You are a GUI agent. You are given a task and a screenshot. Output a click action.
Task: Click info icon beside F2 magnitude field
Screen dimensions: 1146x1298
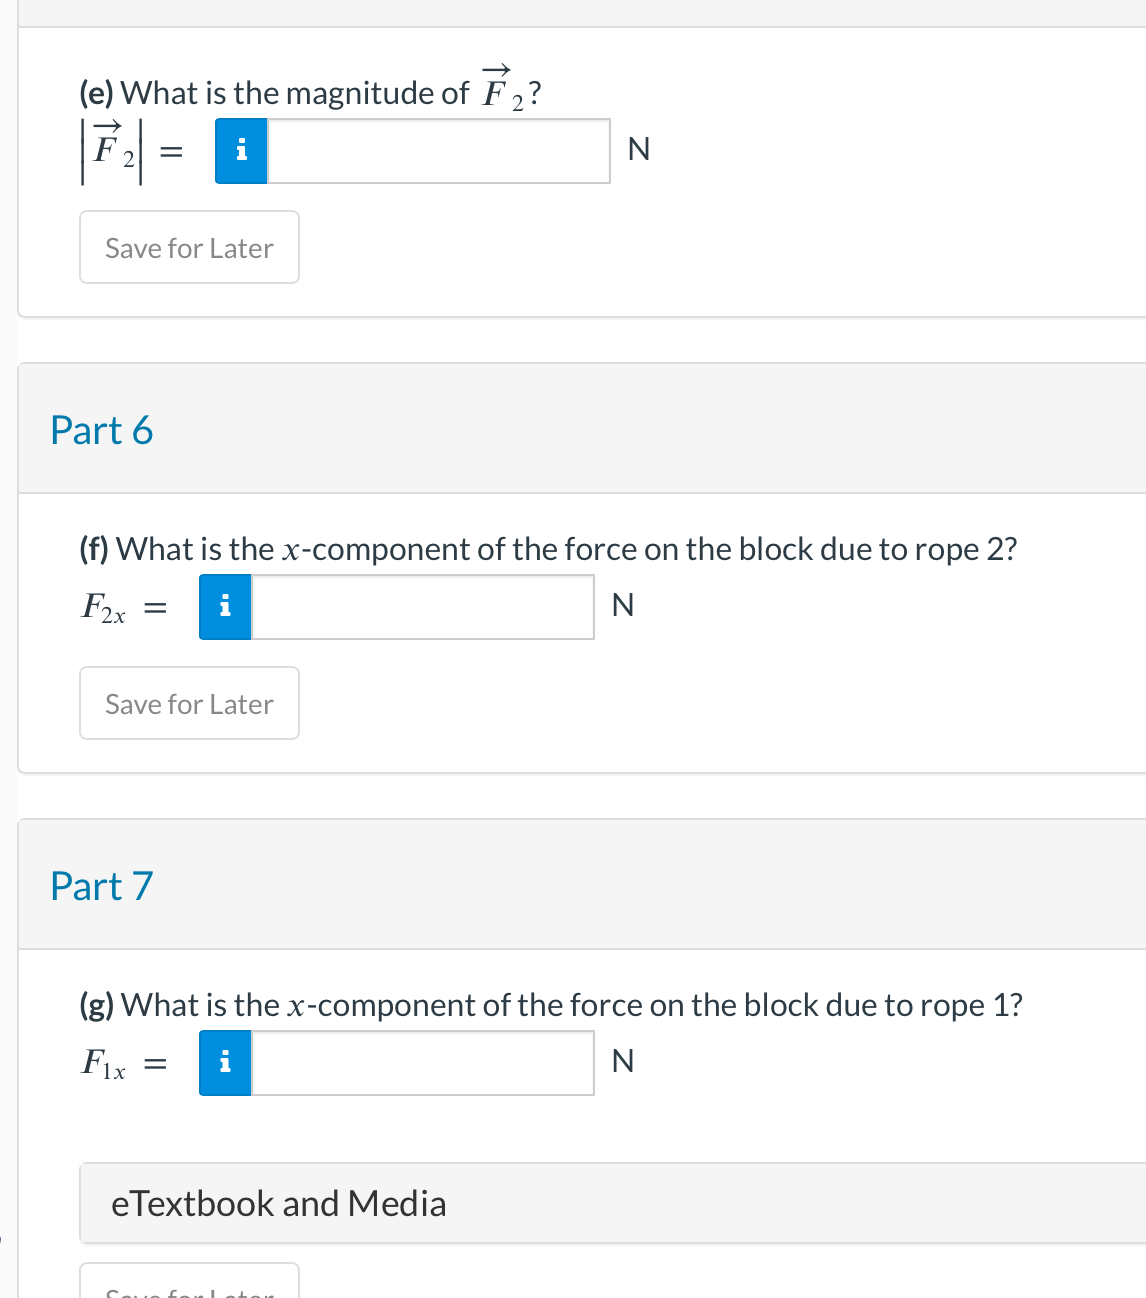click(241, 151)
